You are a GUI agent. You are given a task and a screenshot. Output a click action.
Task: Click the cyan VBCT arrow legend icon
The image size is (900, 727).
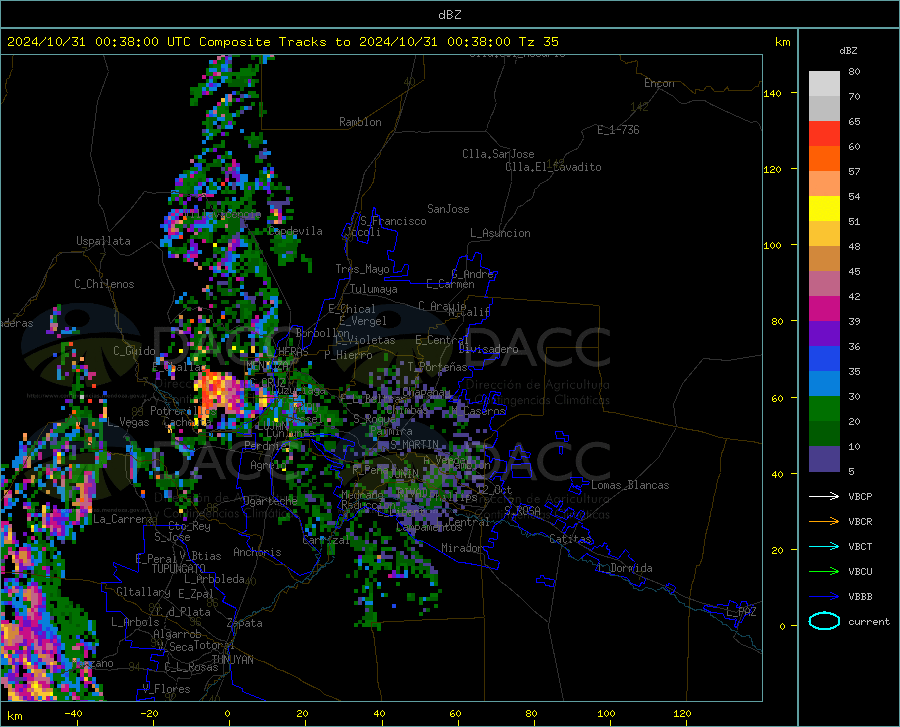(x=824, y=546)
